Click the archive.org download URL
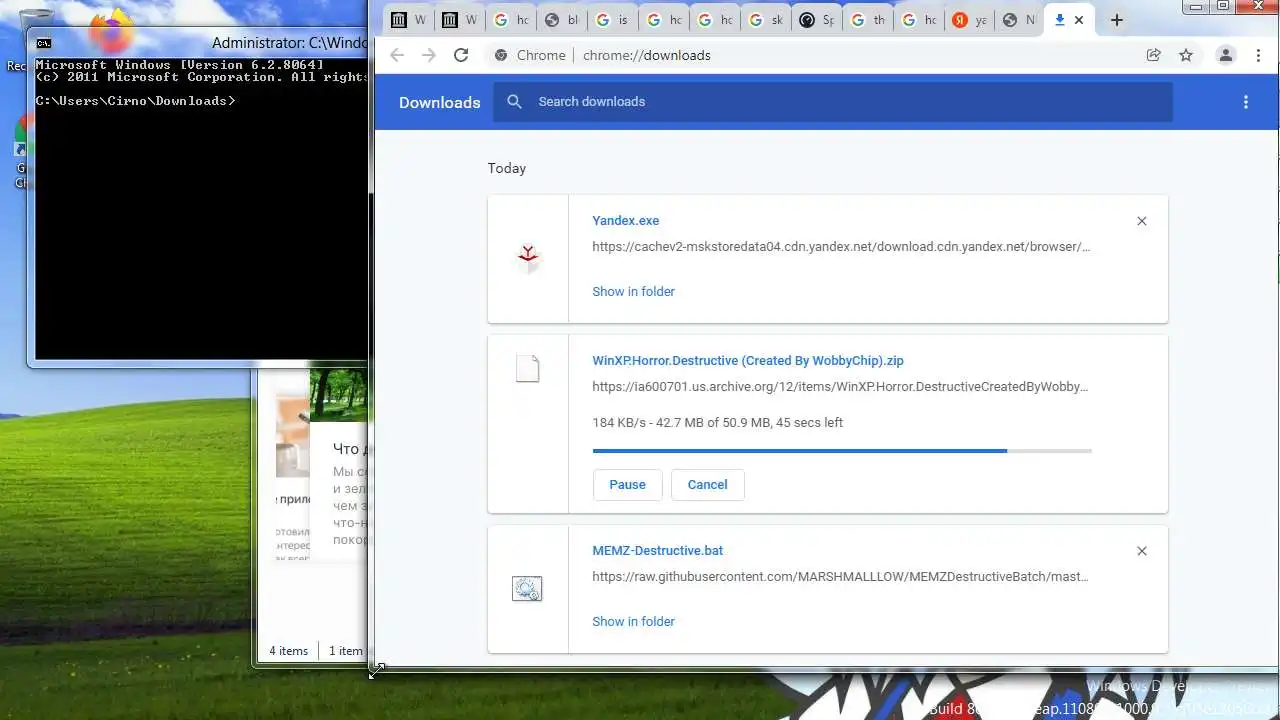The image size is (1280, 720). click(x=840, y=386)
